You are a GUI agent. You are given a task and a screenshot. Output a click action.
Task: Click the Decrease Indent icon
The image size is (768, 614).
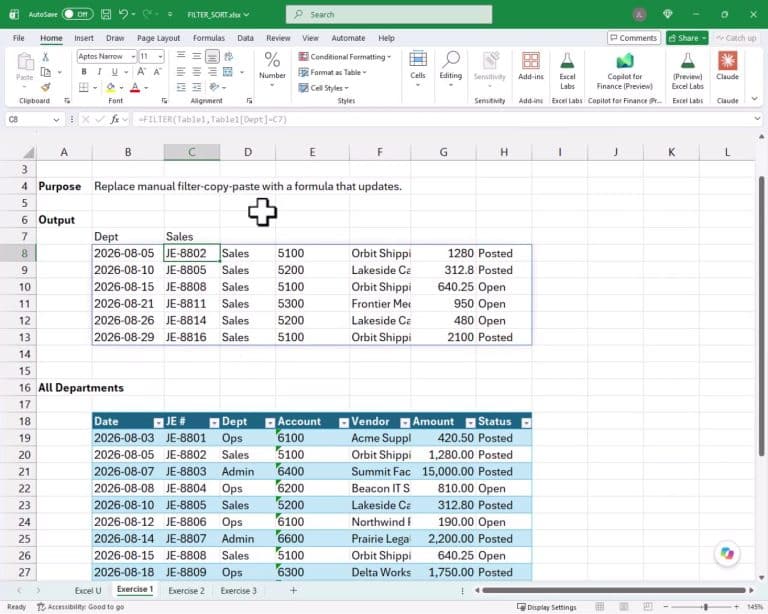[181, 88]
